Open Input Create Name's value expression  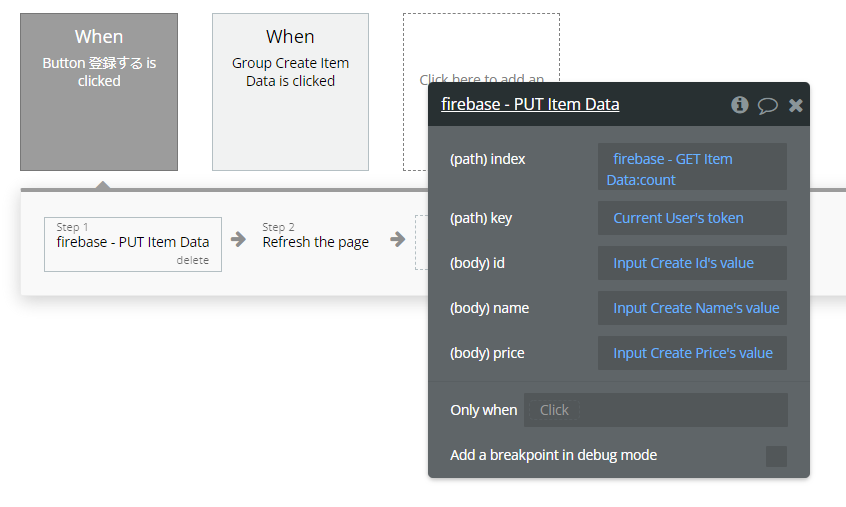tap(692, 308)
